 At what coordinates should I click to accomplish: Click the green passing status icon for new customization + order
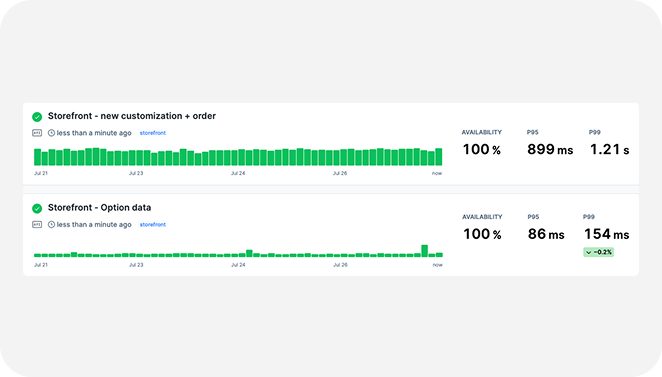(x=37, y=117)
